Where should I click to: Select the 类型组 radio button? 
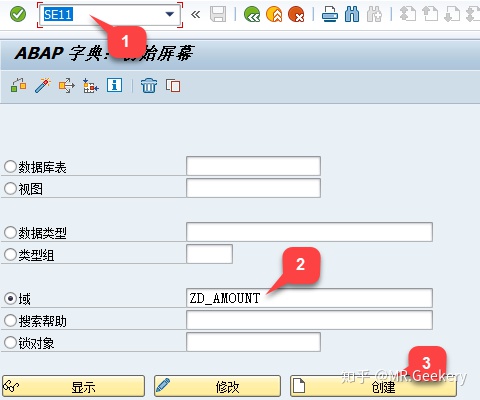10,255
